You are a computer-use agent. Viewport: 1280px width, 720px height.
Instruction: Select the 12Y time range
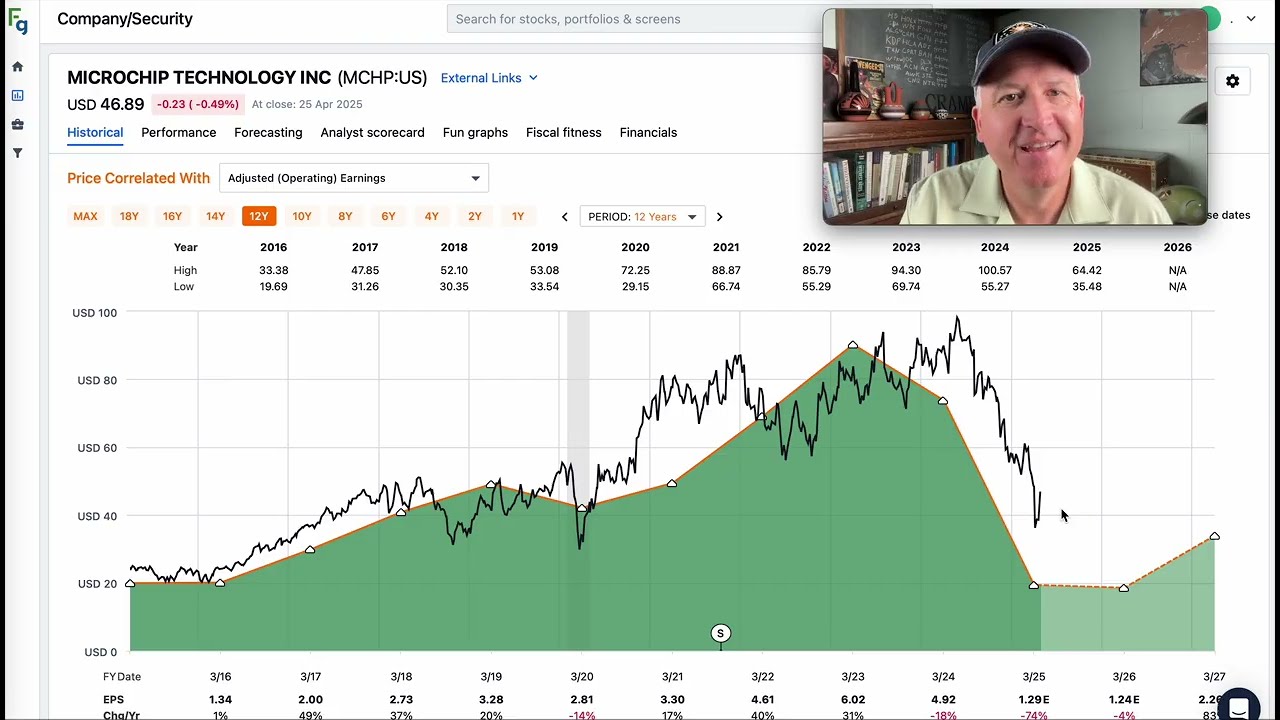click(x=259, y=216)
